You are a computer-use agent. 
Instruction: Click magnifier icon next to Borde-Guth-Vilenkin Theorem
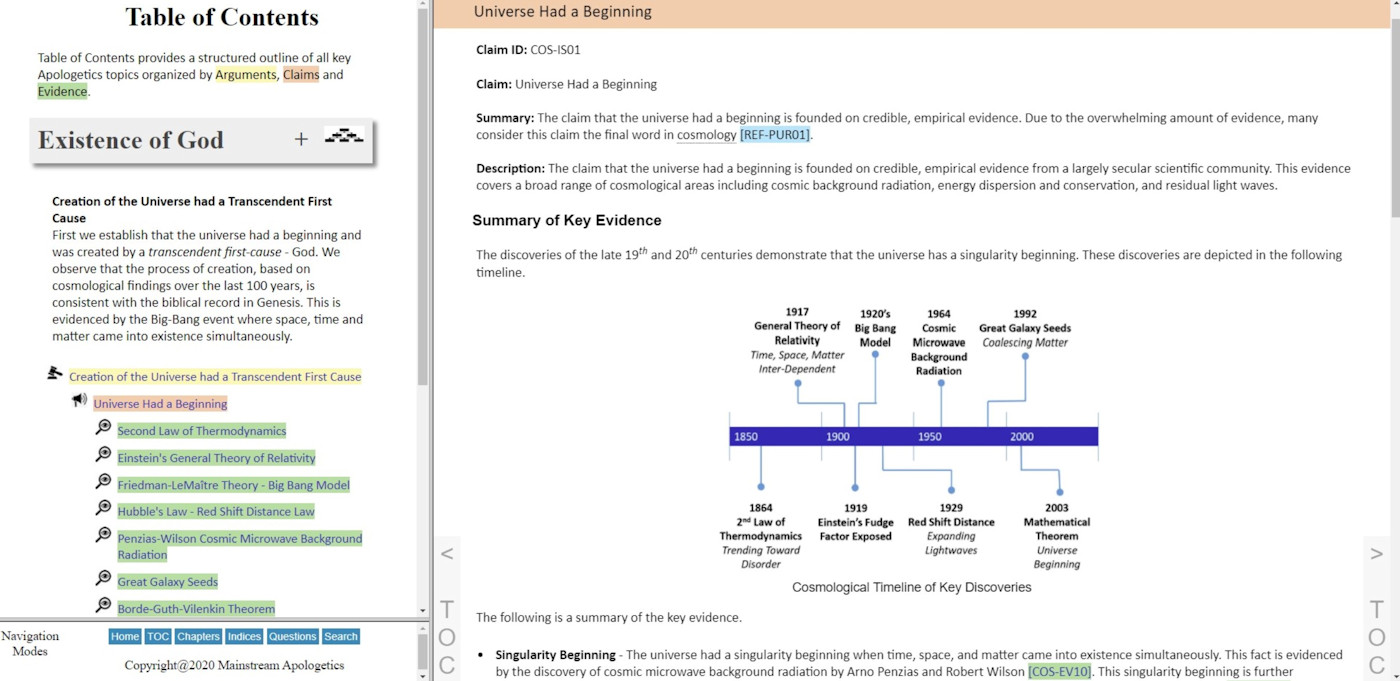(103, 605)
